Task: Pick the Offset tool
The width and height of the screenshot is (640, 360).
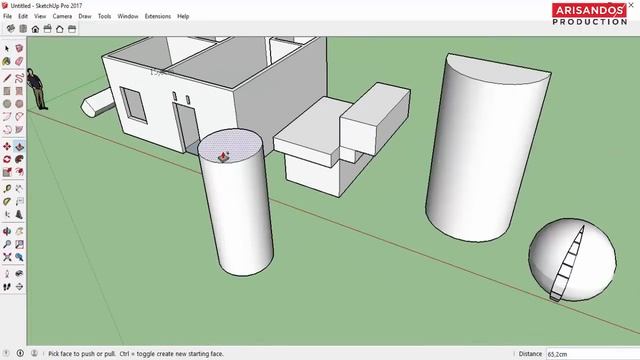Action: (19, 172)
